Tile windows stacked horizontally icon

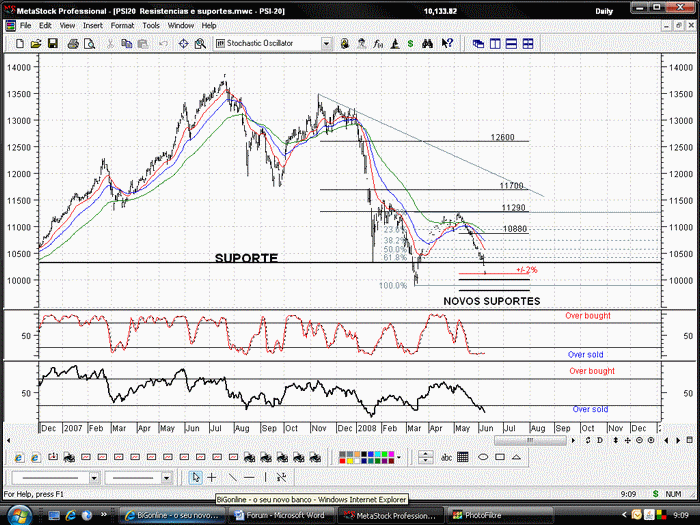point(512,44)
